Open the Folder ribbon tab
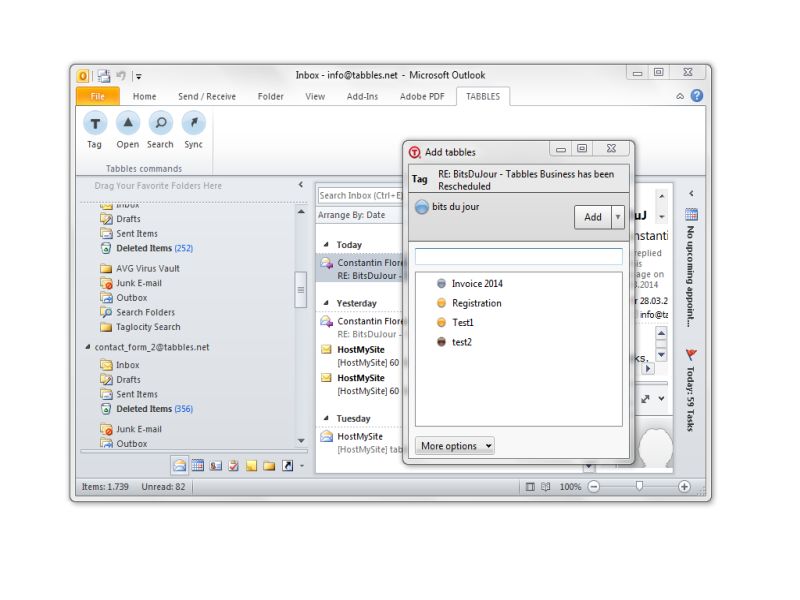 click(x=270, y=96)
